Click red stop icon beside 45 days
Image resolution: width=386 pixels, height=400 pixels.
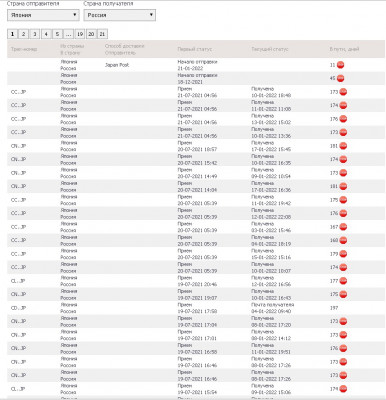click(340, 78)
